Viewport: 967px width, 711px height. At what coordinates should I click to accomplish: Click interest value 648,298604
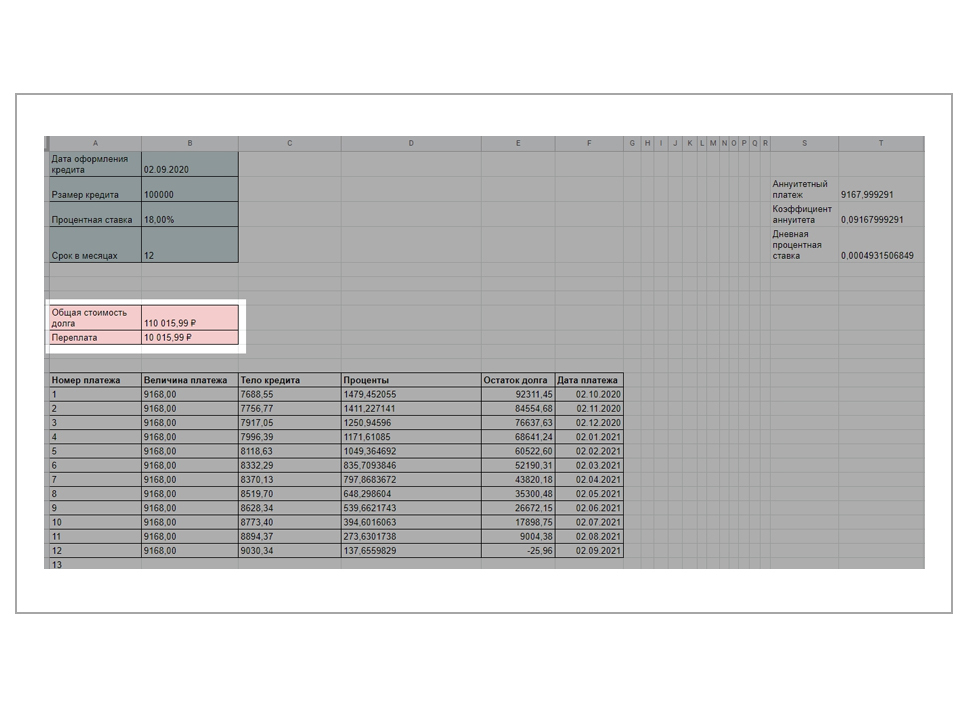coord(411,493)
